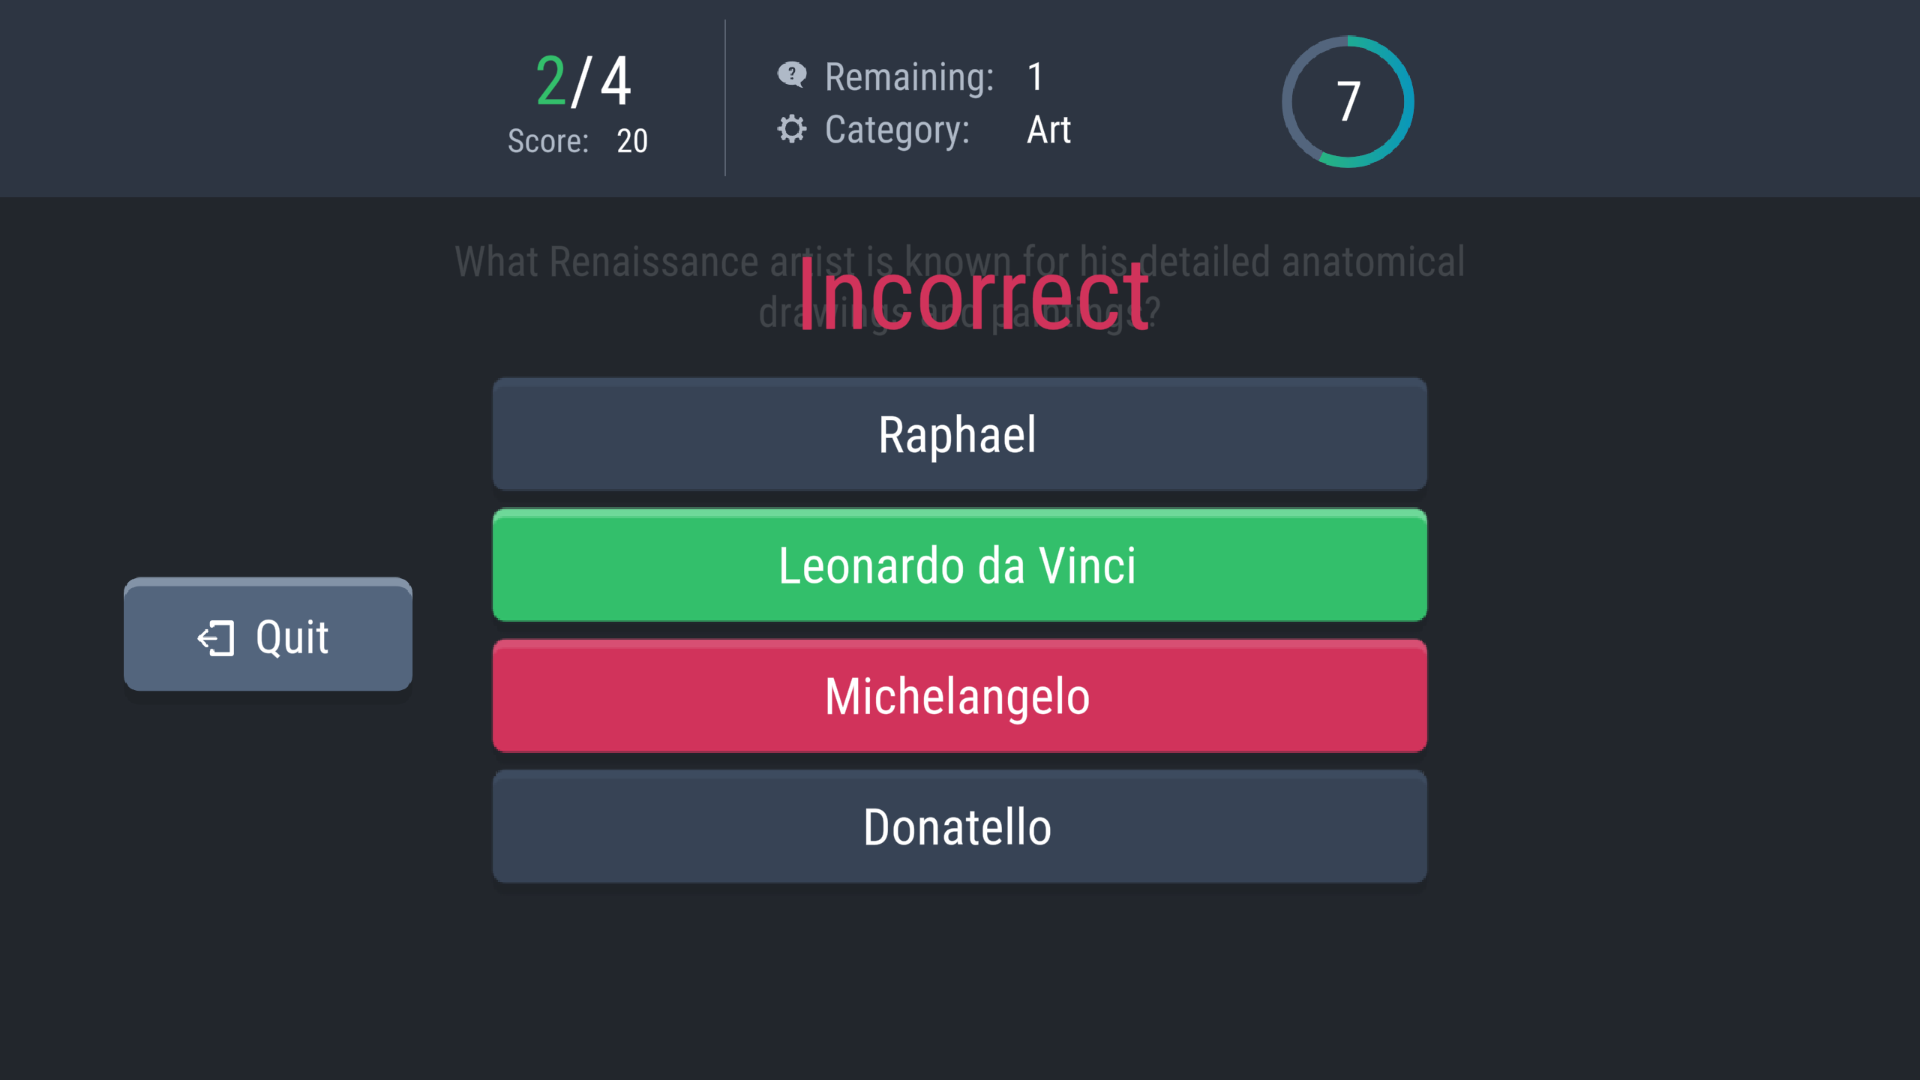Click the green number 2 in the counter

551,81
